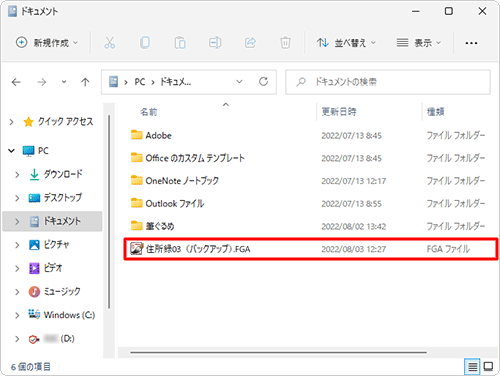Open address bar history dropdown
The image size is (500, 376).
239,82
